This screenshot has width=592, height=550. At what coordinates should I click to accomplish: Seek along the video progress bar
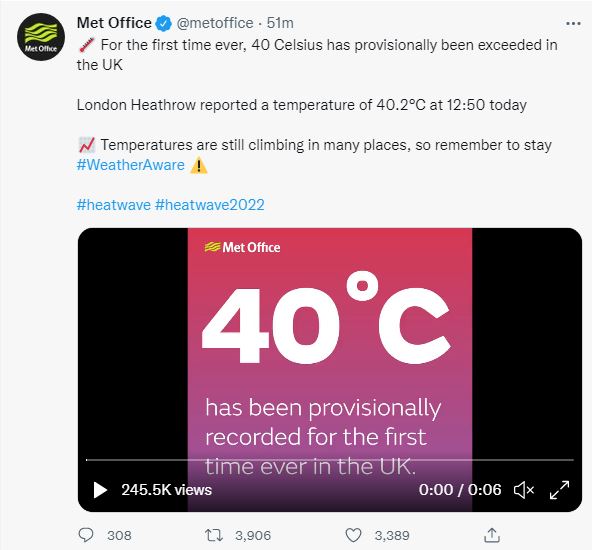[330, 460]
